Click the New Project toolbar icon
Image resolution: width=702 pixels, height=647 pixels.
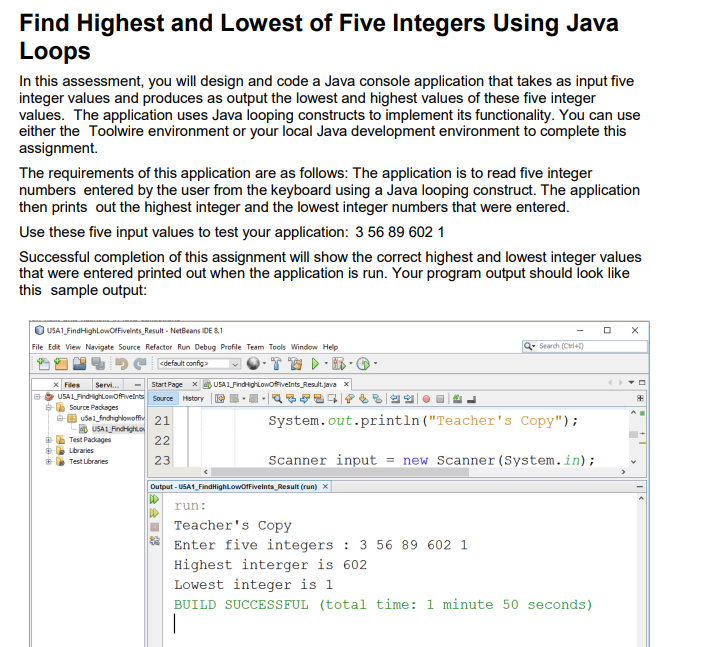click(x=61, y=364)
